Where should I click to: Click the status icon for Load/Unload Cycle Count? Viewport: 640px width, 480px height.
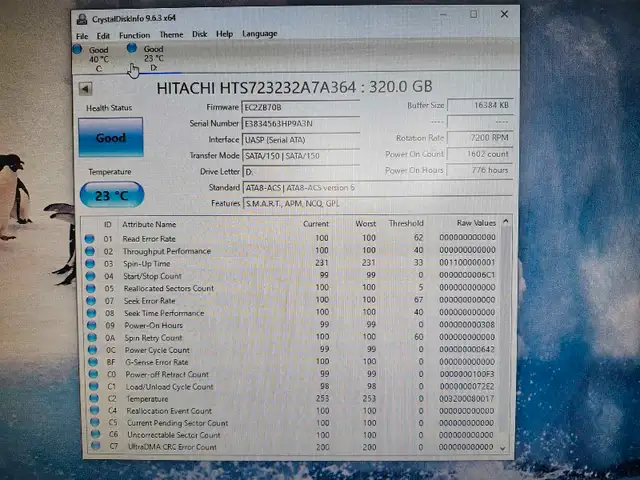94,386
